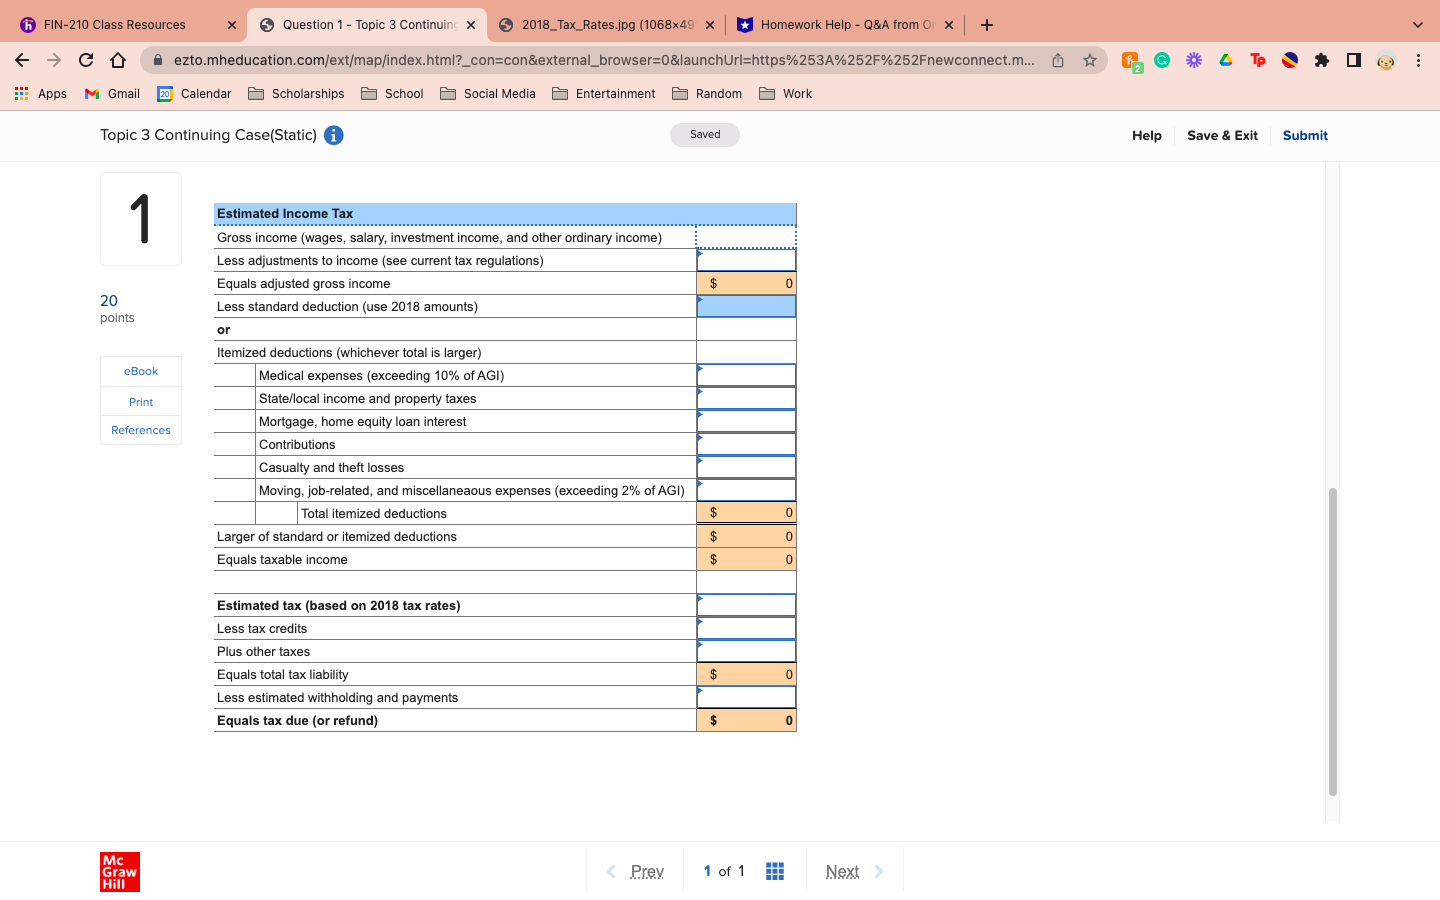Switch to the Homework Help Q&A tab

(x=844, y=24)
